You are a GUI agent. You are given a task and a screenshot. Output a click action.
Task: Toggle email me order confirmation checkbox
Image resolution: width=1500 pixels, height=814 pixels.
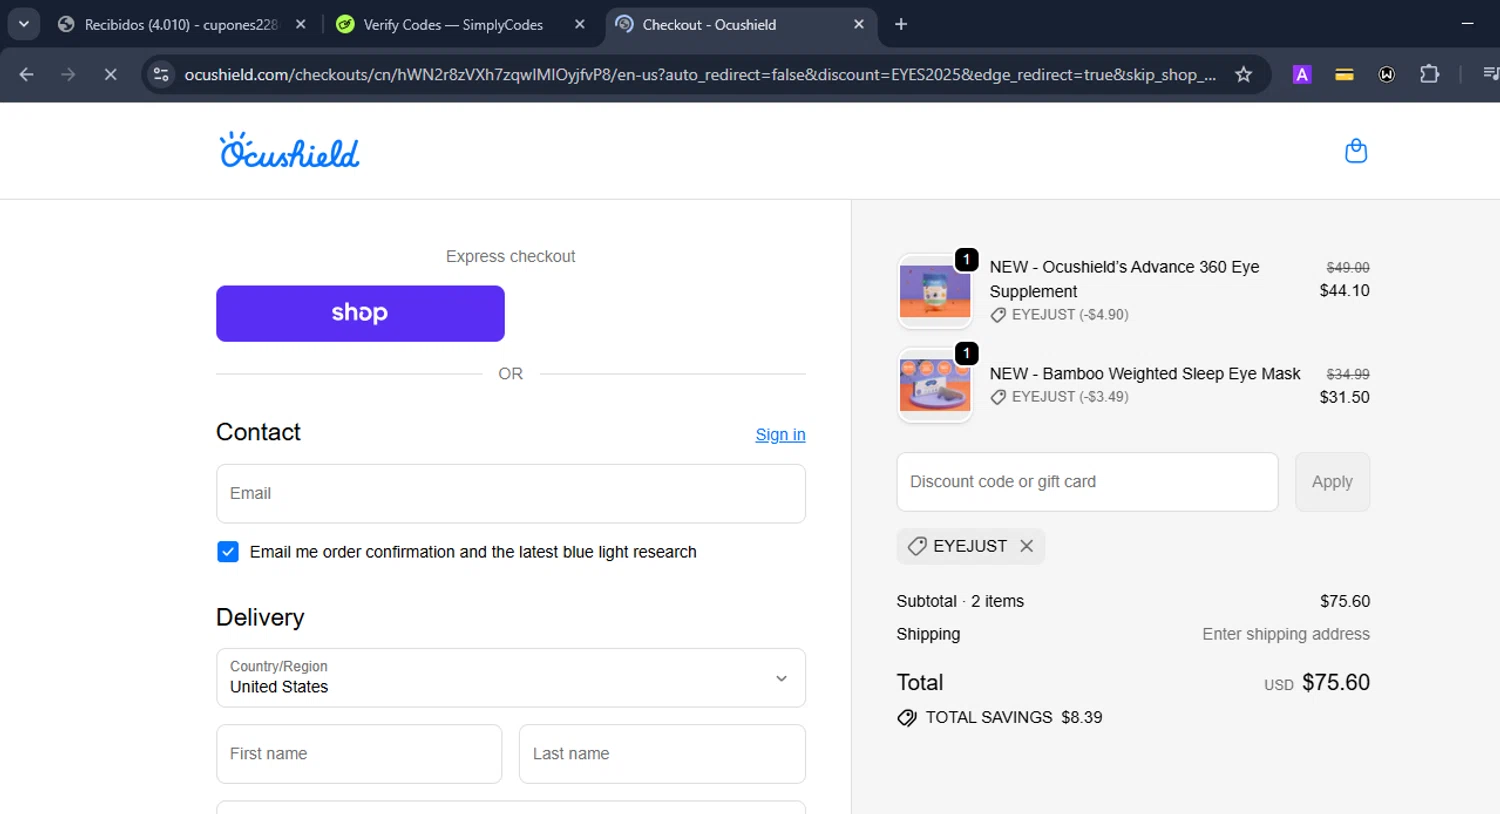pyautogui.click(x=228, y=552)
